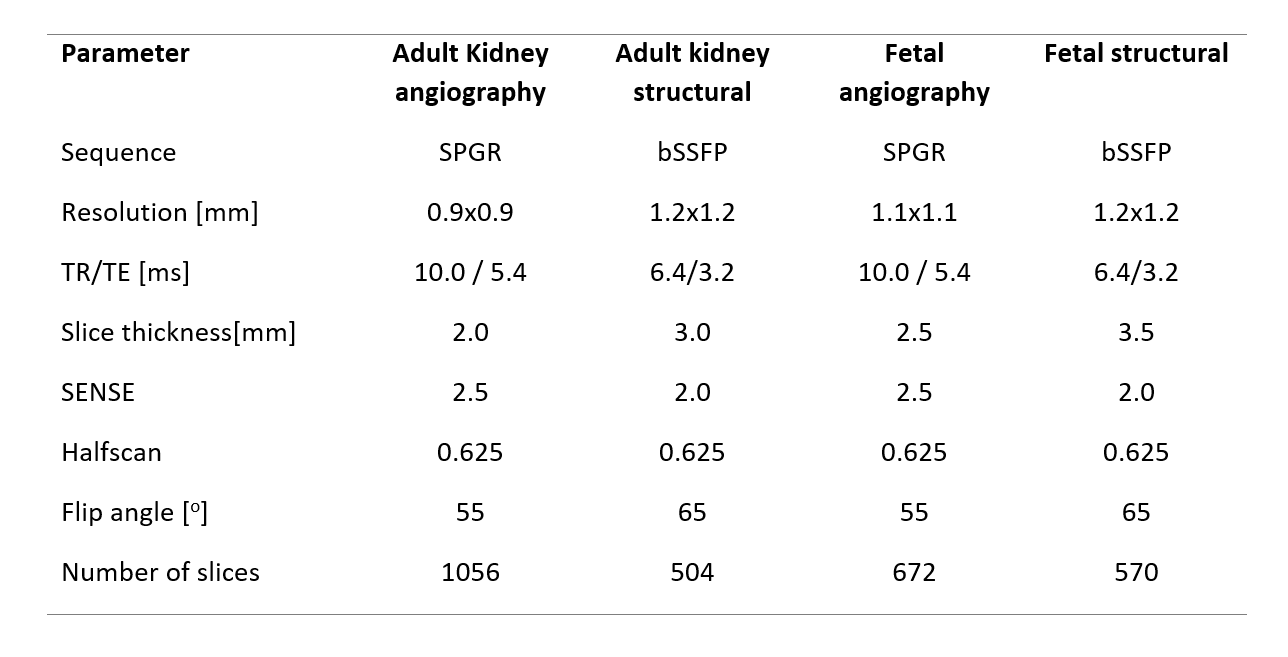Viewport: 1288px width, 657px height.
Task: Select the Fetal angiography column header
Action: click(x=914, y=73)
